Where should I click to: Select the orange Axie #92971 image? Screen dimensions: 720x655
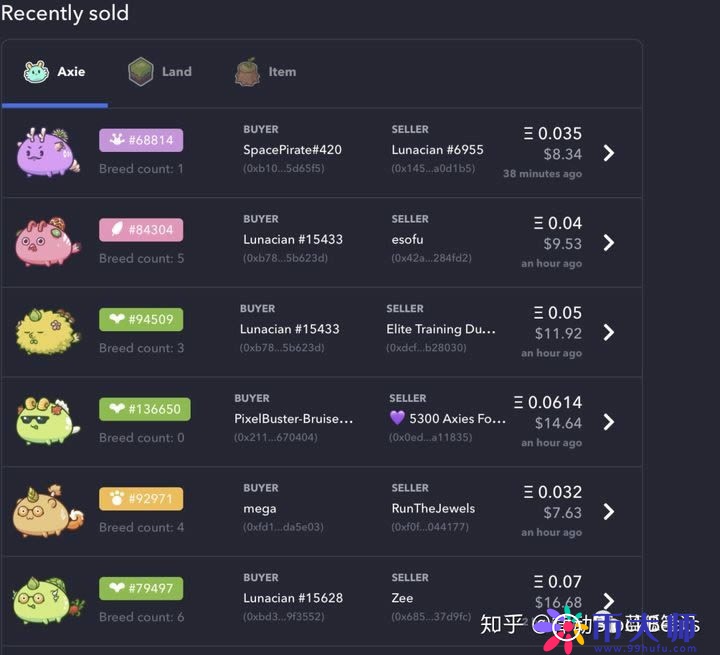click(49, 512)
